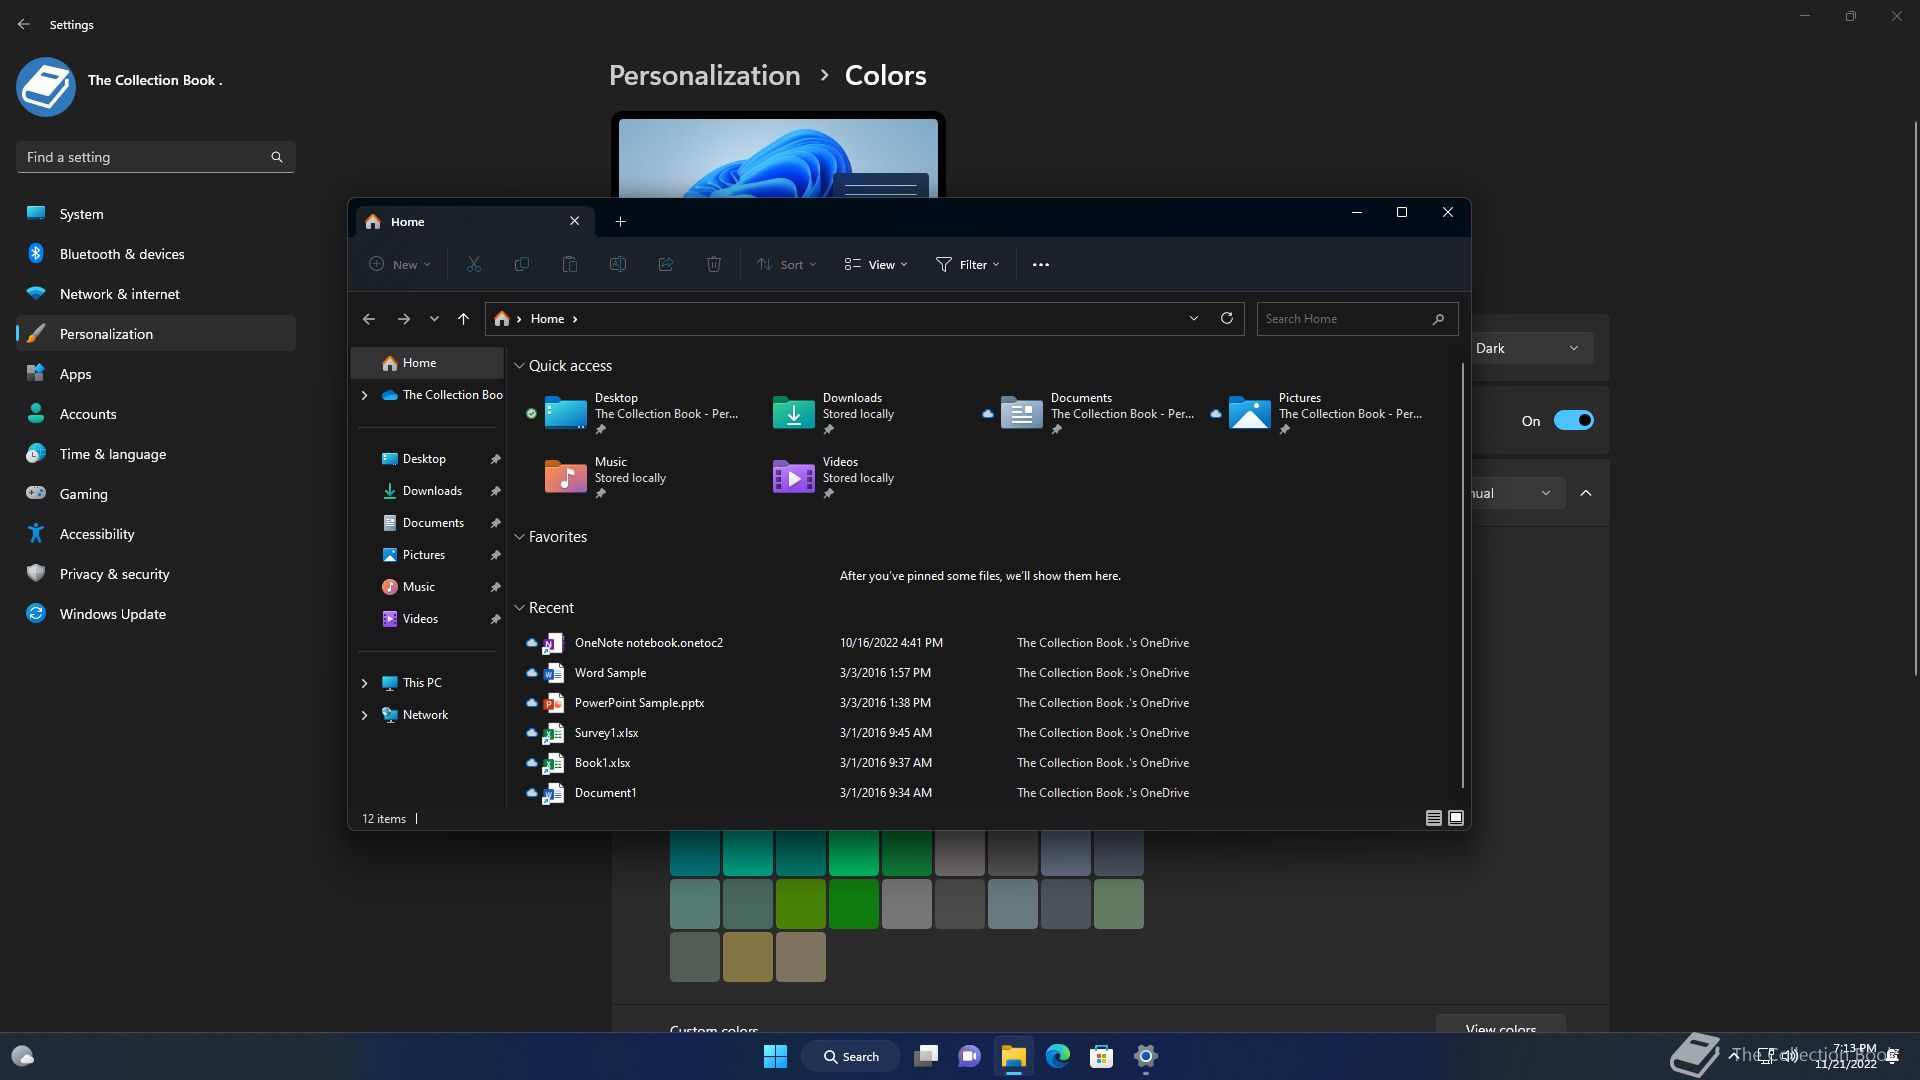Viewport: 1920px width, 1080px height.
Task: Click the Personalization breadcrumb link
Action: pyautogui.click(x=704, y=76)
